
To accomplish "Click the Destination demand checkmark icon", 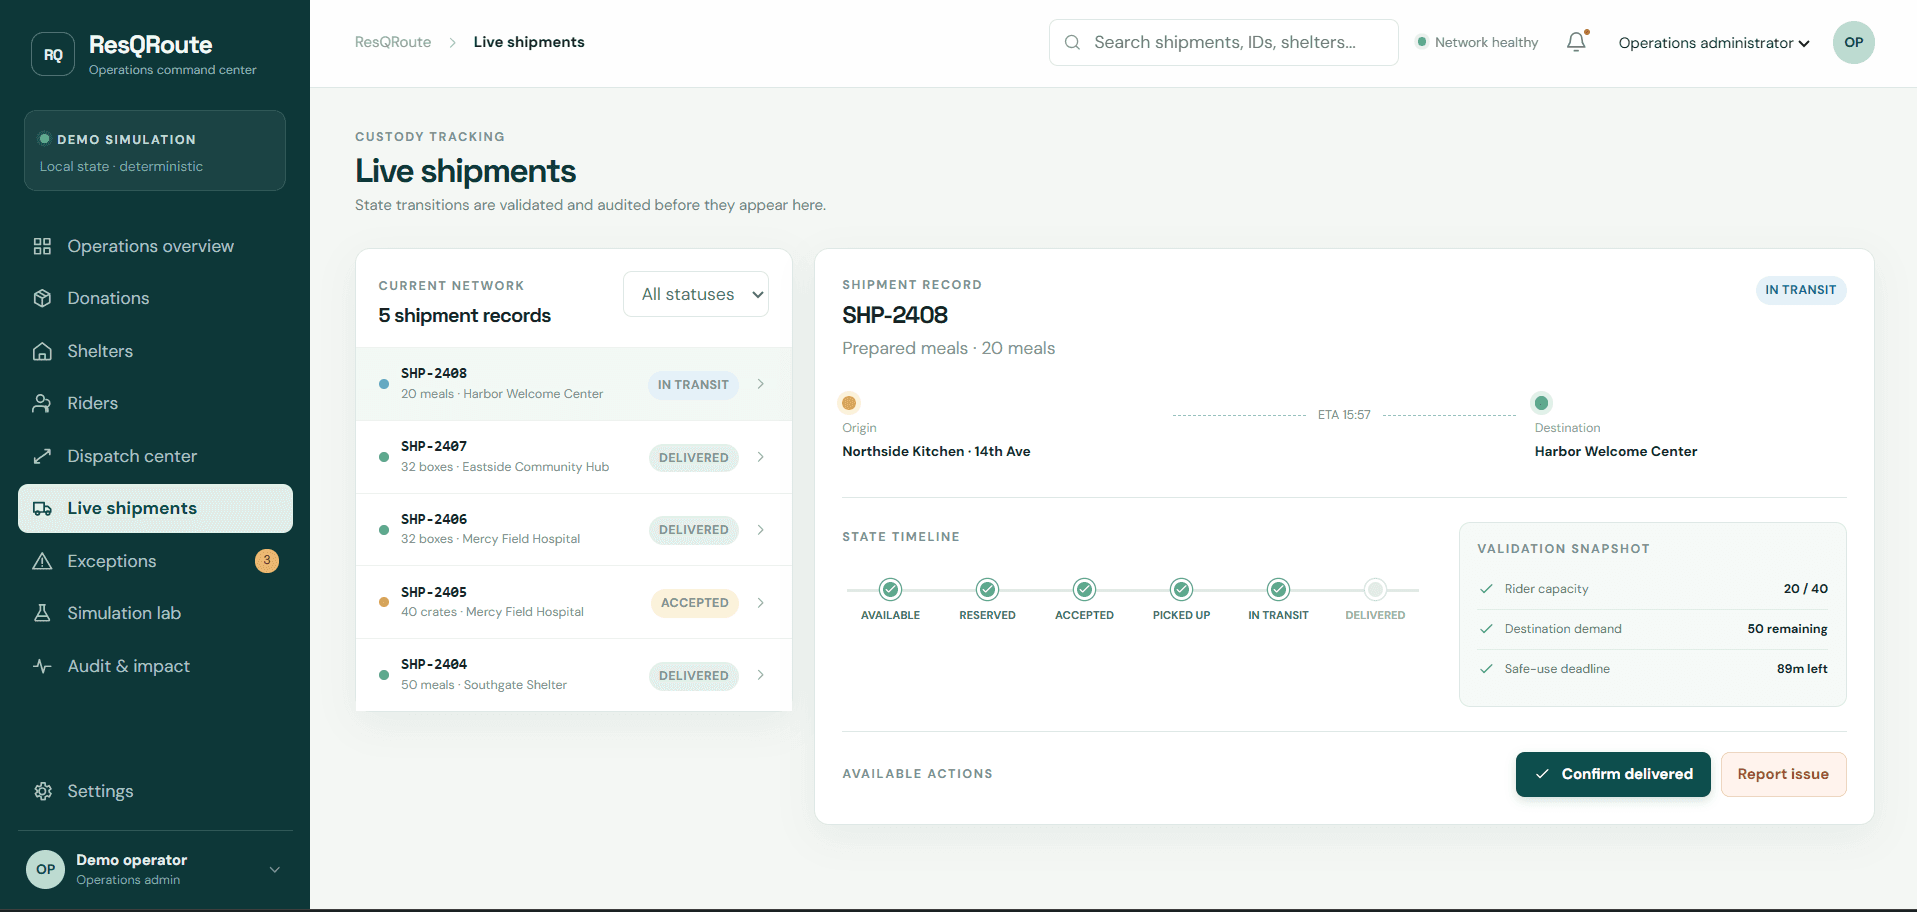I will coord(1486,629).
